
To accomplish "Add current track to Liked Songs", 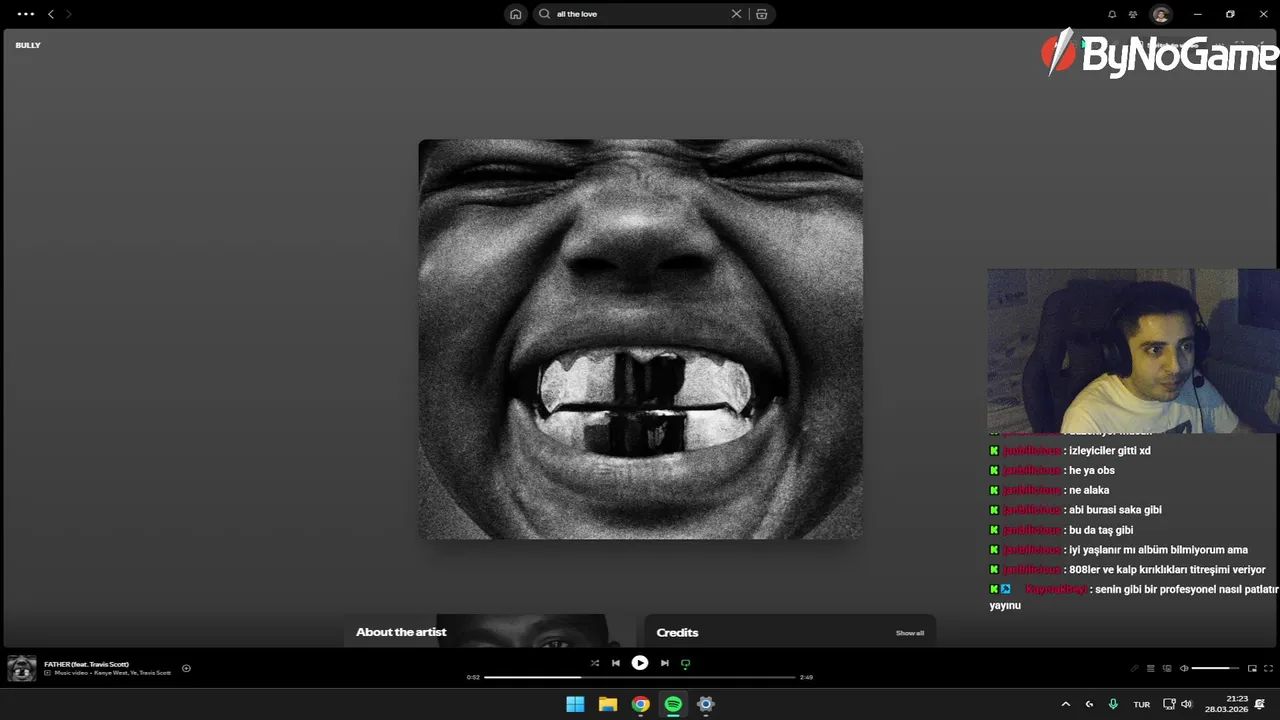I will pos(186,668).
